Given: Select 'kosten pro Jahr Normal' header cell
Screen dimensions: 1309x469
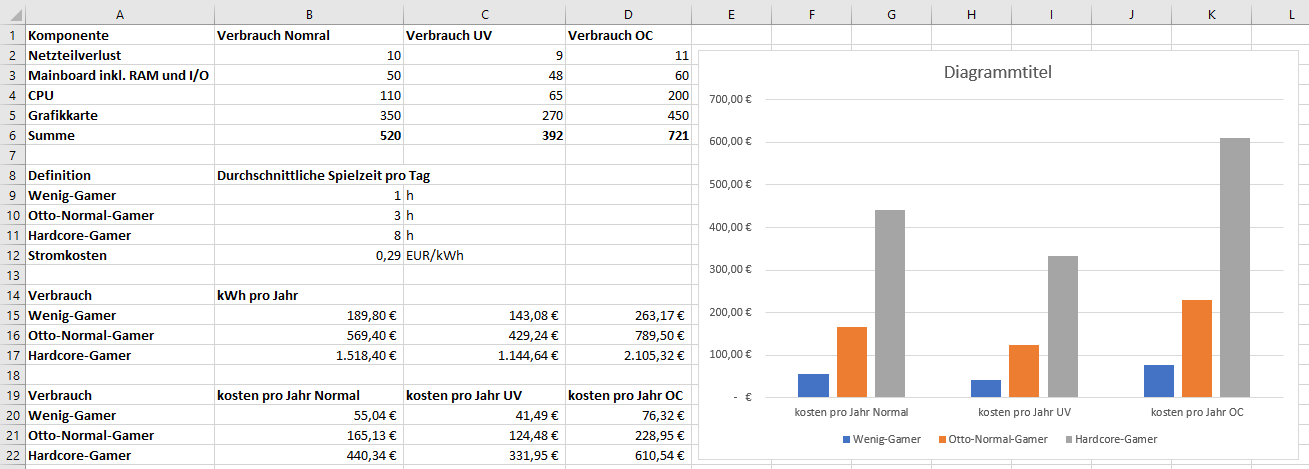Looking at the screenshot, I should click(x=309, y=395).
